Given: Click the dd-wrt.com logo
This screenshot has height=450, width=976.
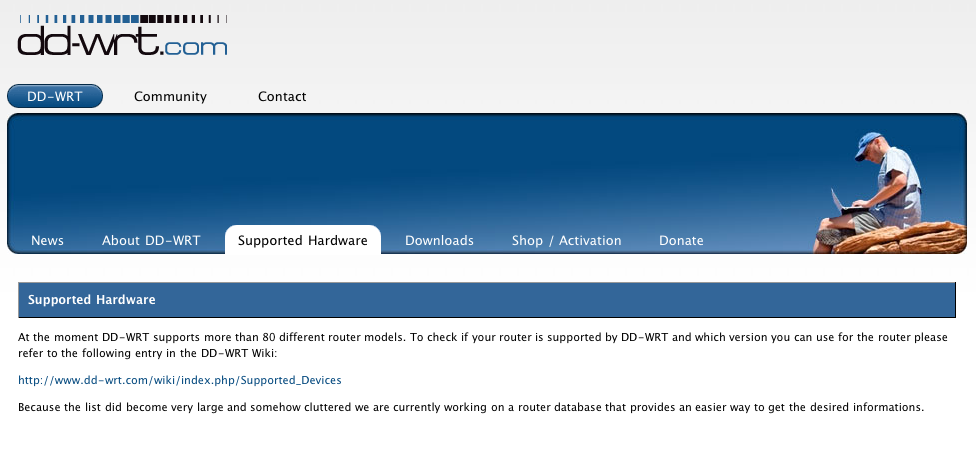Looking at the screenshot, I should (x=122, y=35).
